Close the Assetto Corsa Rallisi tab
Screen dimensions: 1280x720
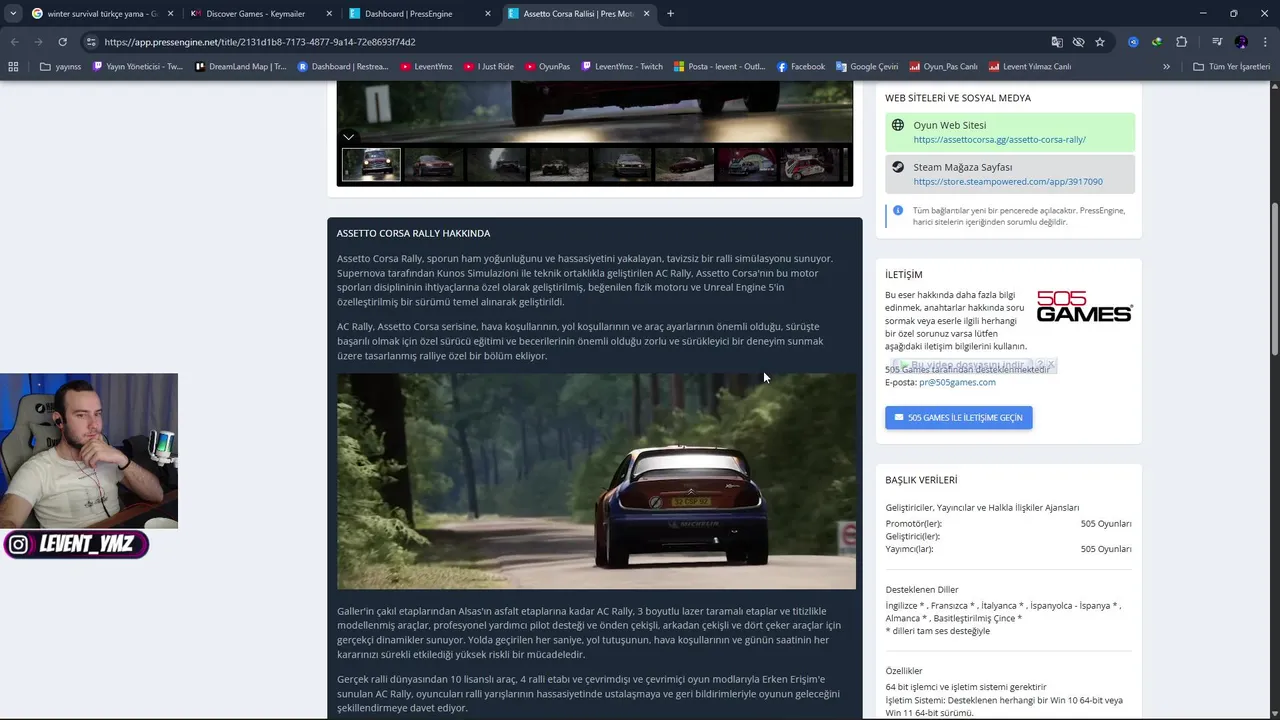click(646, 14)
